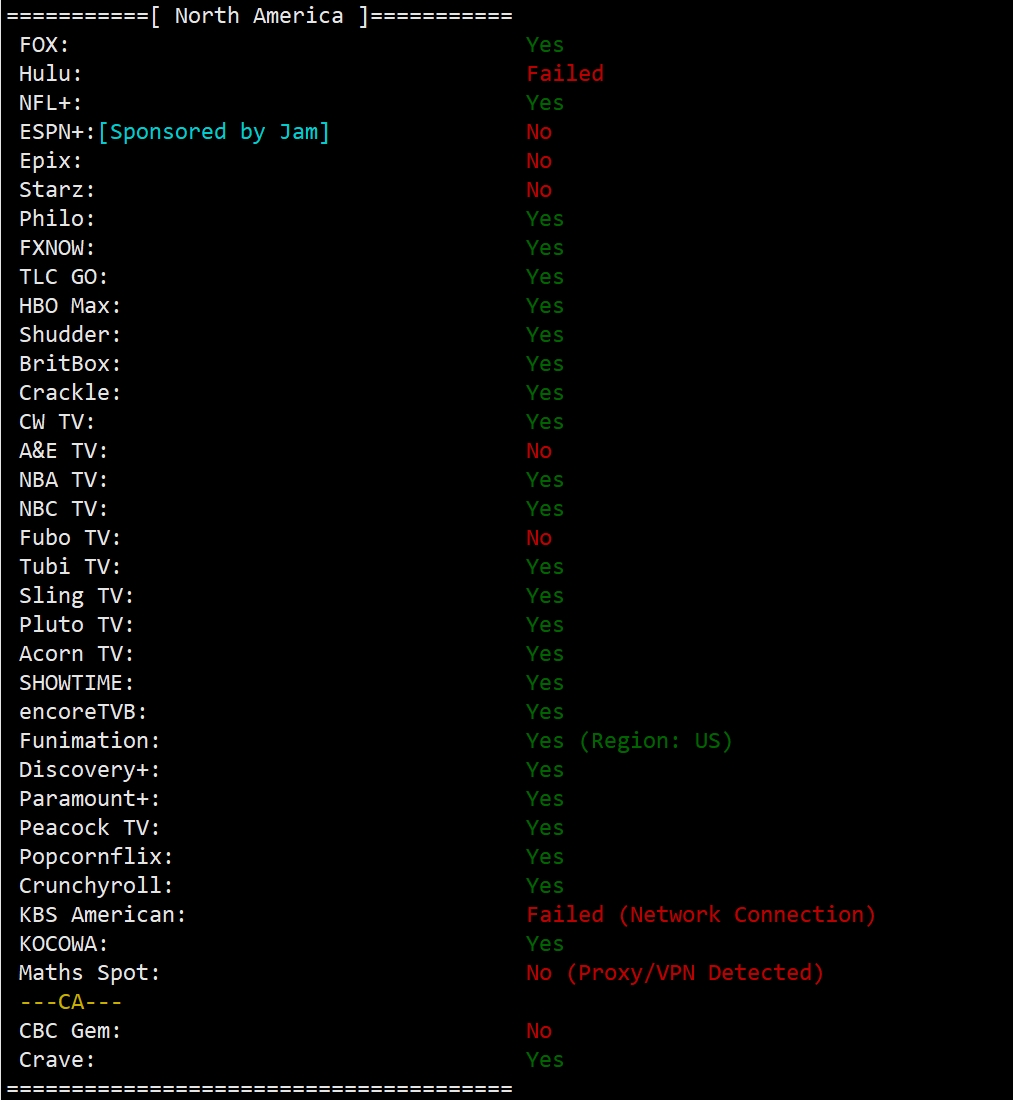1013x1100 pixels.
Task: Click the Peacock TV label
Action: click(x=89, y=828)
